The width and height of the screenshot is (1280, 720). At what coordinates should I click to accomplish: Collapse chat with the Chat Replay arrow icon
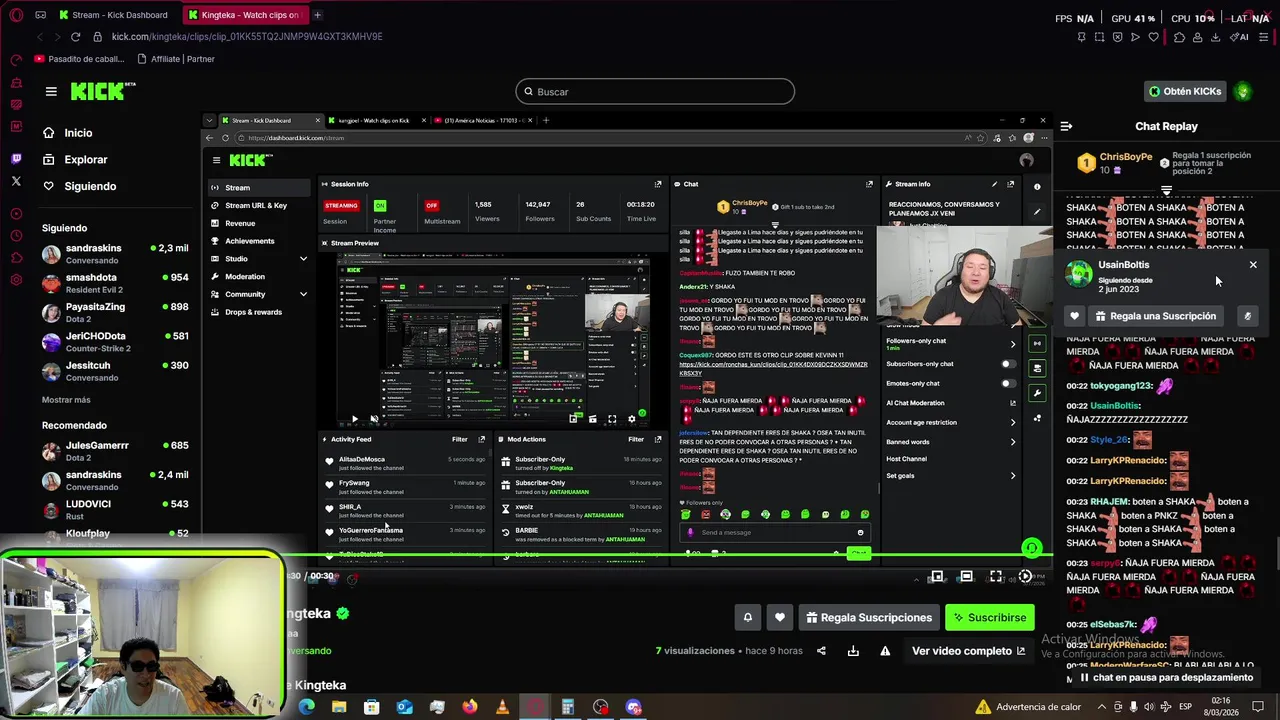click(1066, 126)
